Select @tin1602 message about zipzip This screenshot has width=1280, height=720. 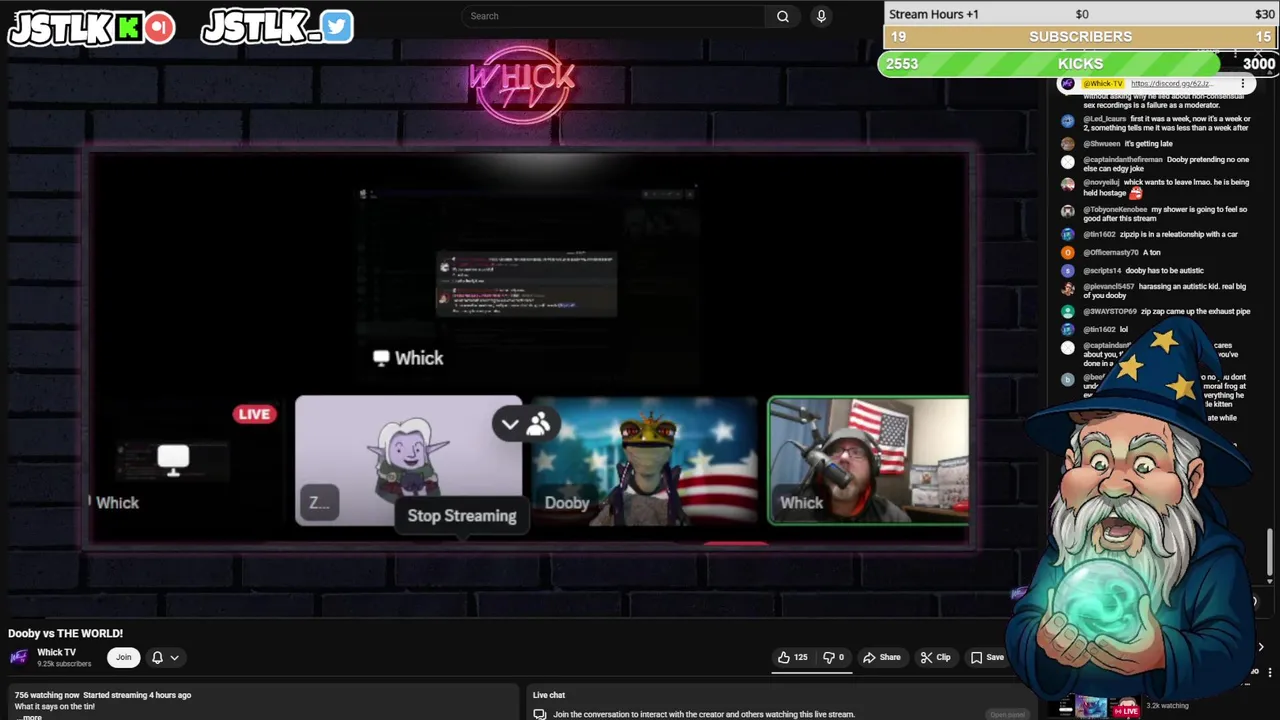[x=1179, y=235]
